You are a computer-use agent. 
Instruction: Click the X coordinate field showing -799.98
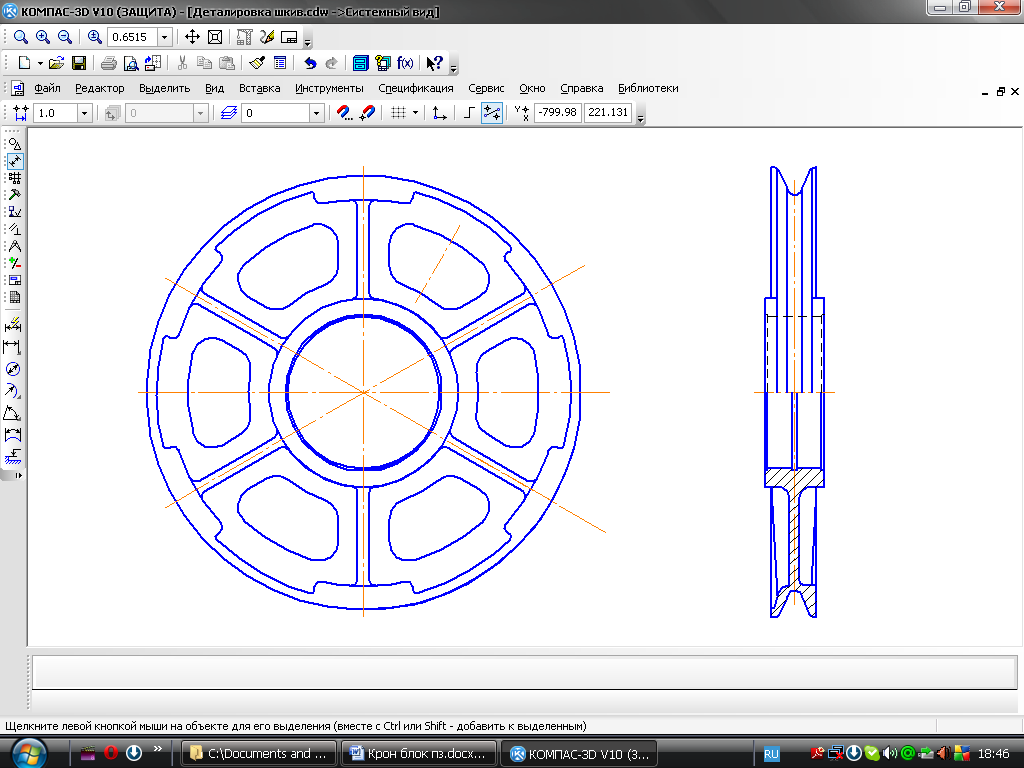coord(557,113)
